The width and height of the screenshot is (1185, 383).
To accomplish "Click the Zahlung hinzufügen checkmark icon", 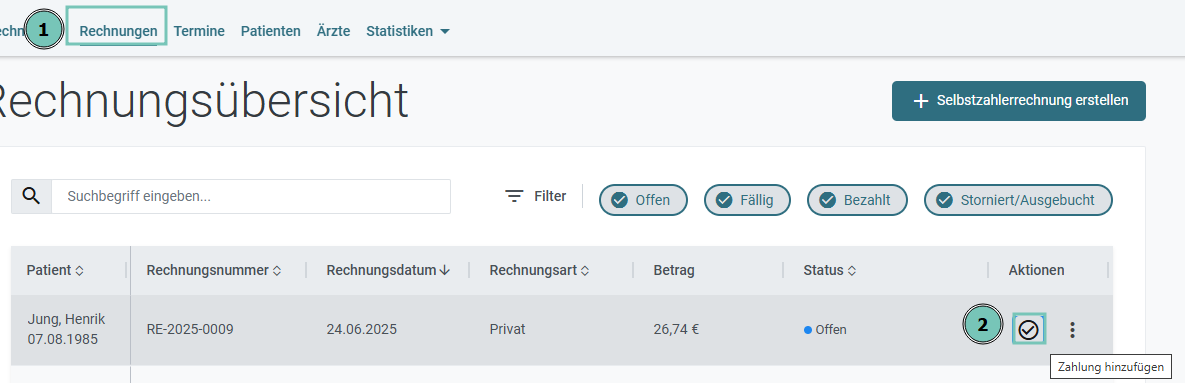I will pos(1029,329).
